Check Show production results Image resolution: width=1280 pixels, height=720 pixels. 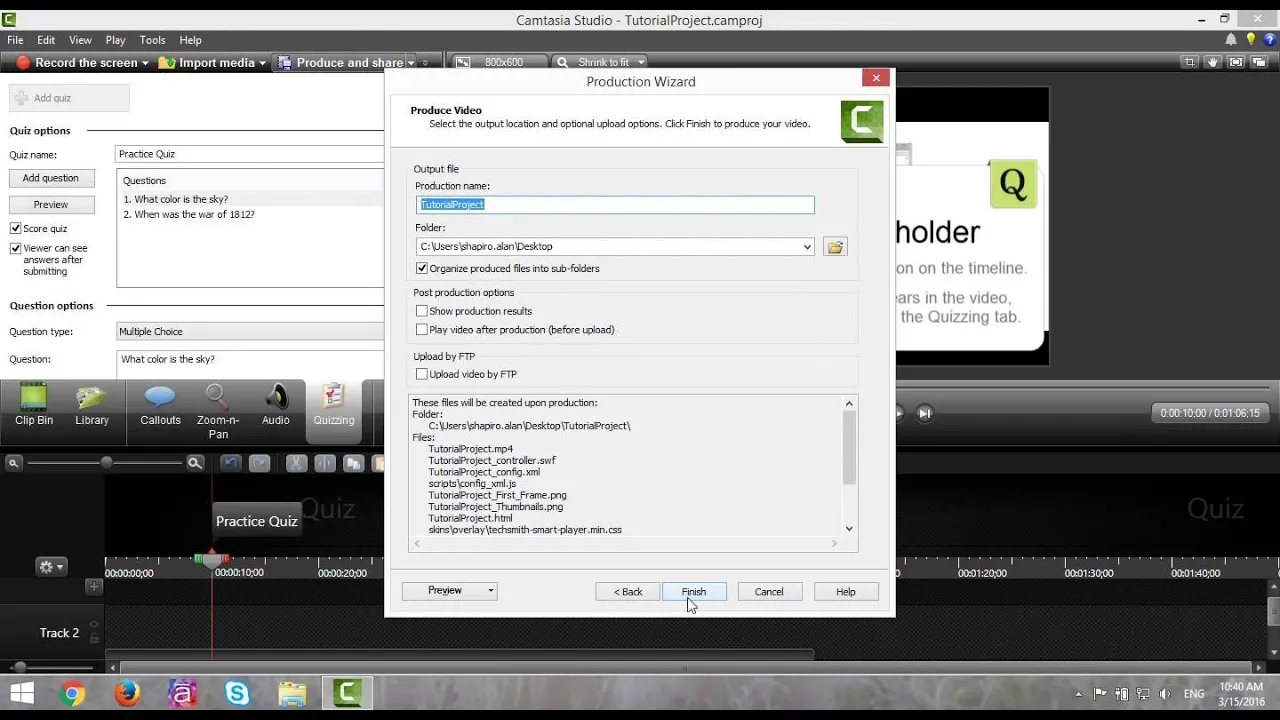[422, 311]
